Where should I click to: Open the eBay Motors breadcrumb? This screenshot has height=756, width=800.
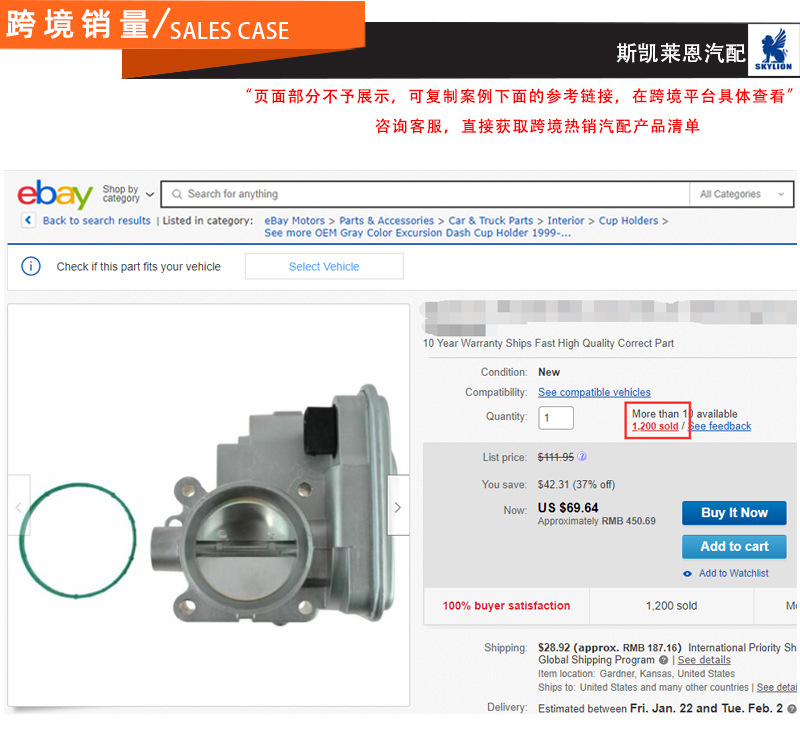294,220
